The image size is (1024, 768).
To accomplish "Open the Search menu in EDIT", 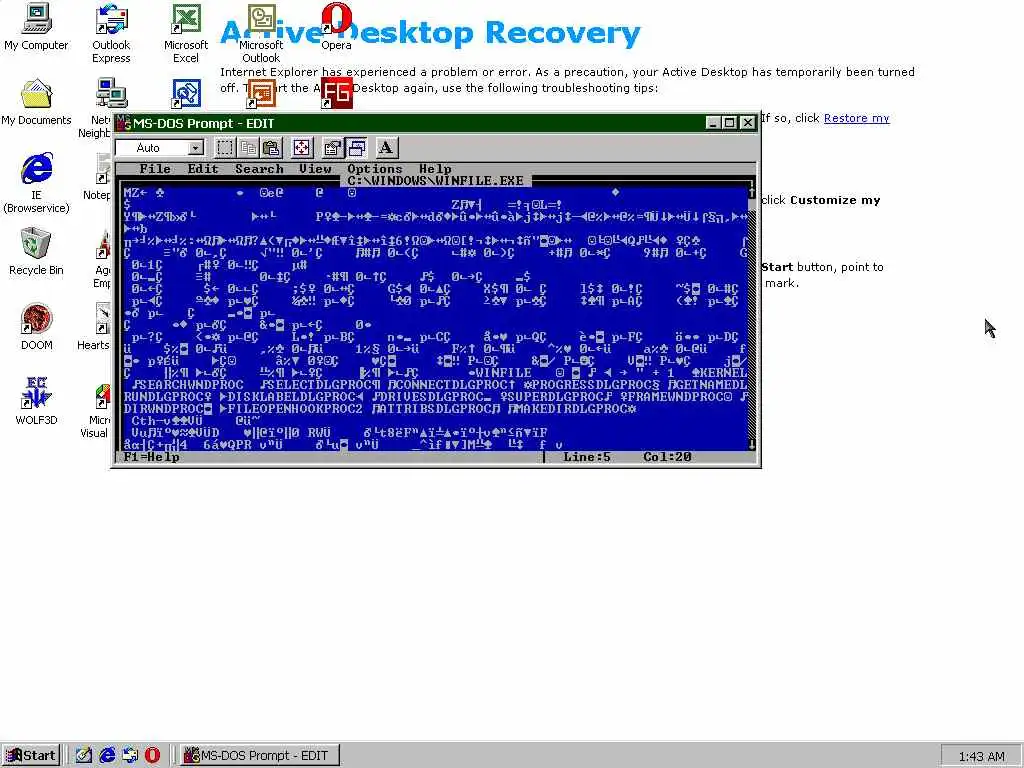I will (259, 168).
